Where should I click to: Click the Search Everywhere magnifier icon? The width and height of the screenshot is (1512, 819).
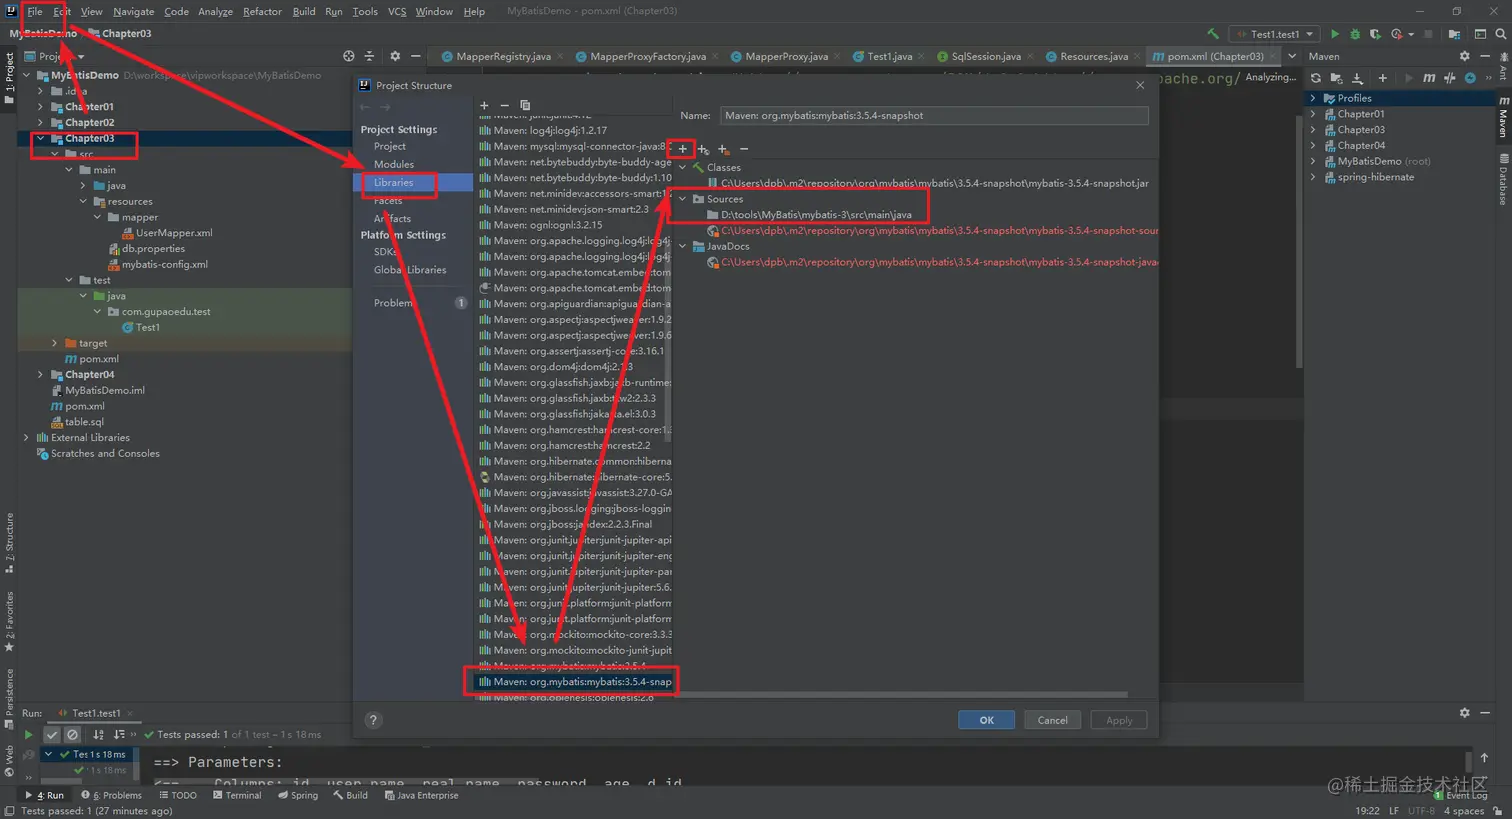tap(1500, 34)
